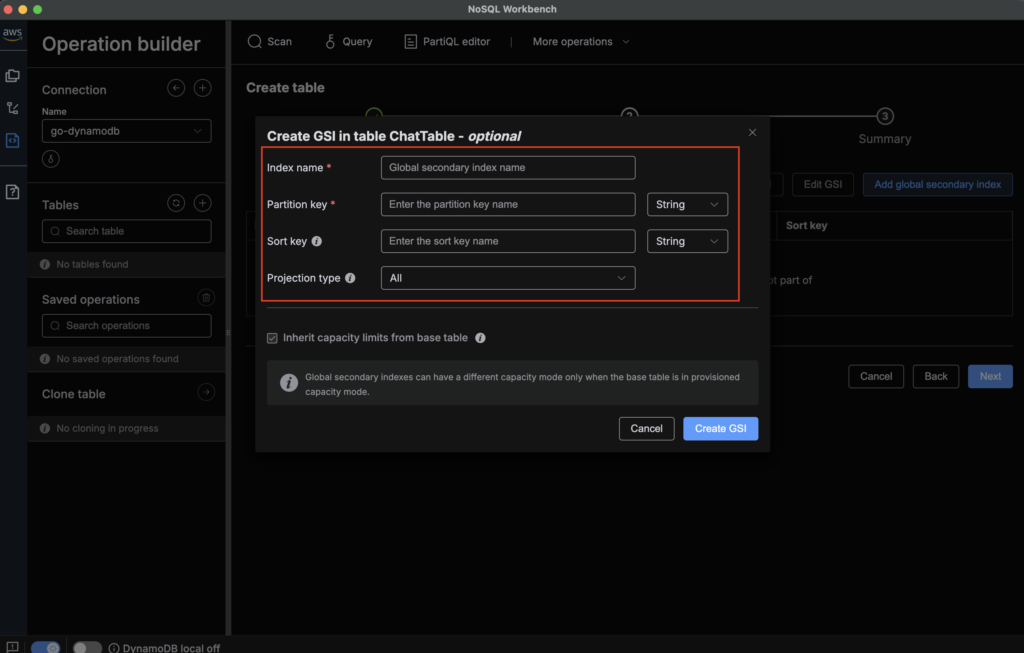Close the Create GSI dialog with X

[x=752, y=132]
